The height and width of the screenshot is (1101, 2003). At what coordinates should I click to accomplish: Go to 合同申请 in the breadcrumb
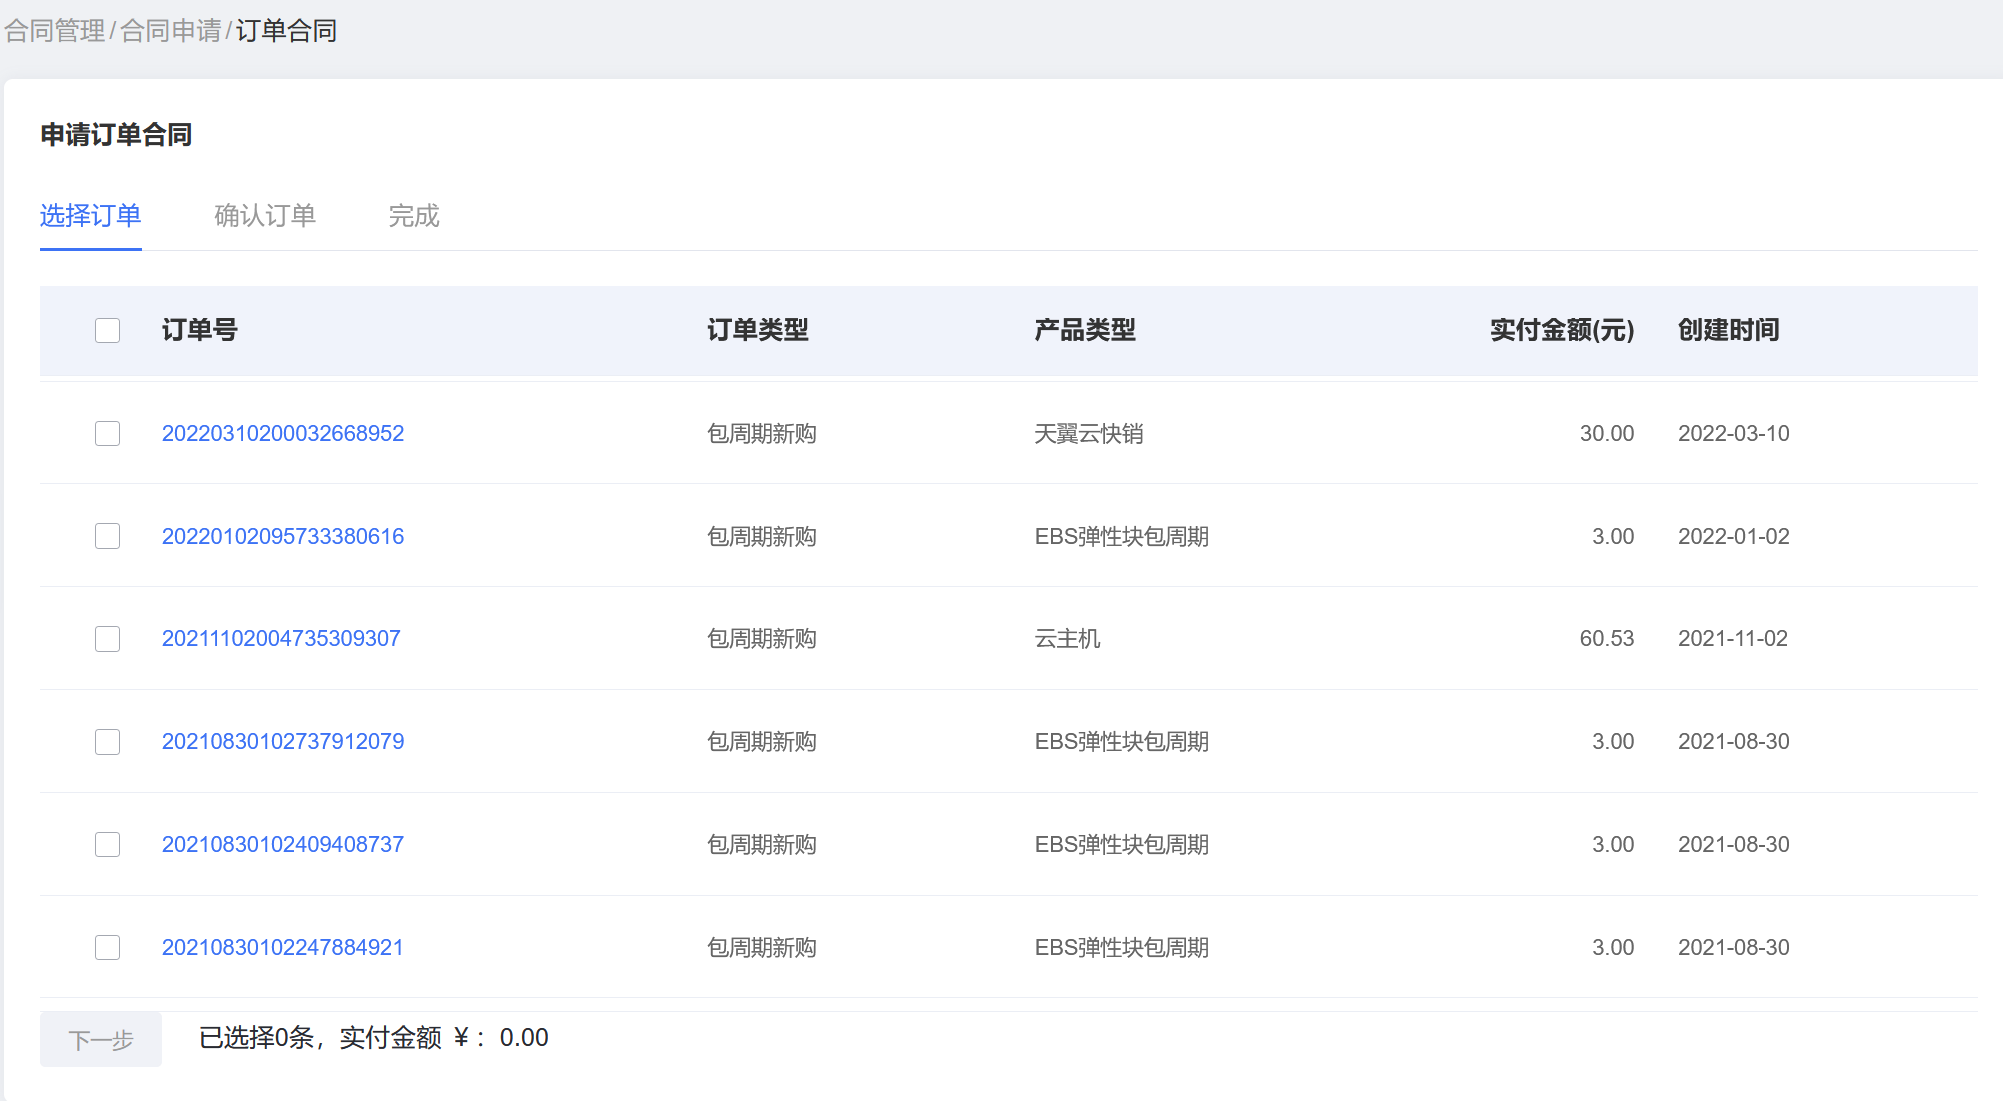(171, 31)
